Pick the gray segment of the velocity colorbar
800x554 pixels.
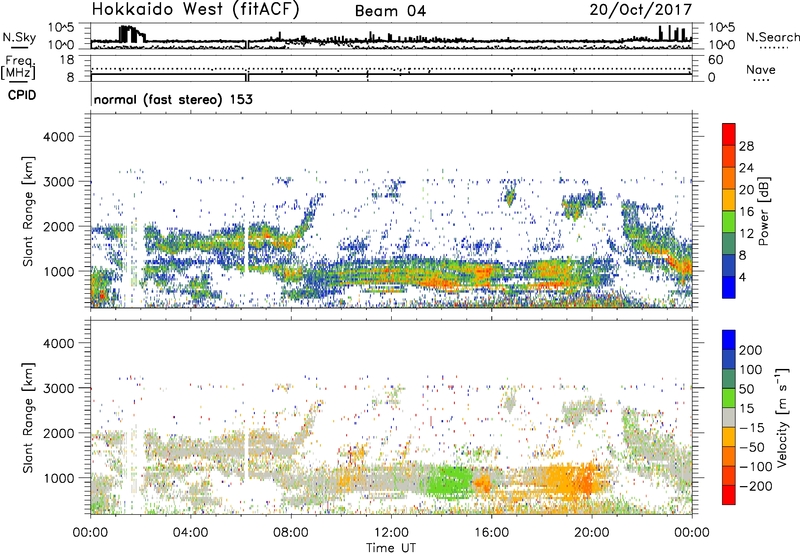coord(729,417)
